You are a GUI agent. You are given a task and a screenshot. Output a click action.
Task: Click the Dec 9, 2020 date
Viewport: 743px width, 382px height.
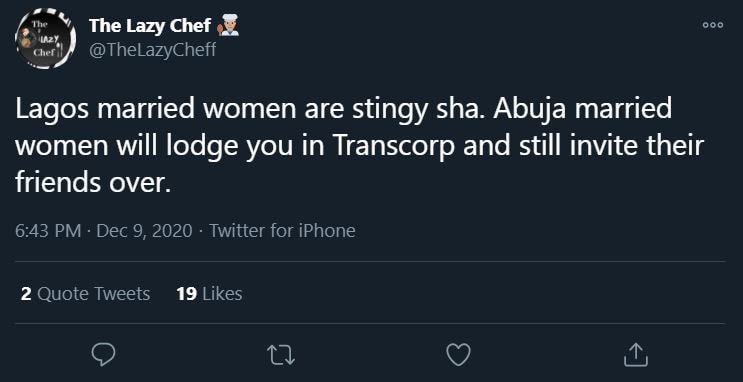(x=145, y=231)
